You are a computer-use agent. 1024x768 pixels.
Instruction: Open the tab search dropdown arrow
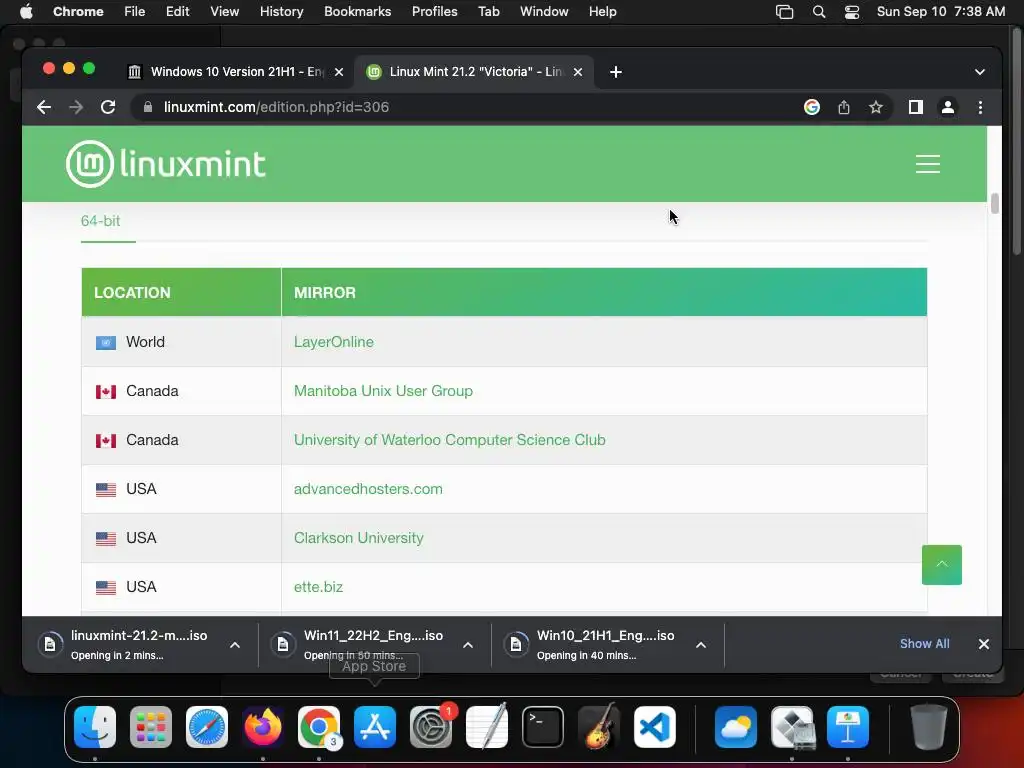pyautogui.click(x=980, y=72)
